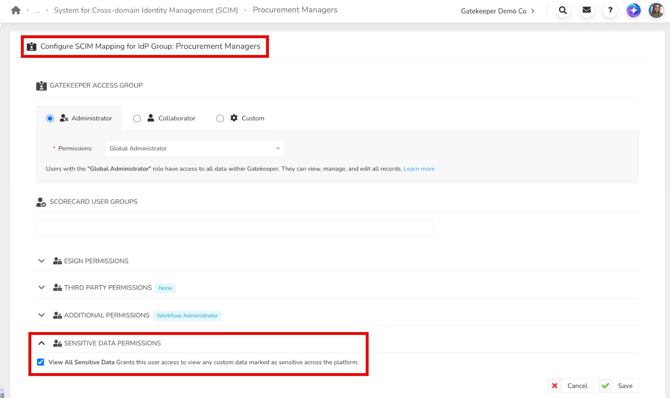The height and width of the screenshot is (398, 670).
Task: Click the Third Party Permissions users icon
Action: tap(57, 288)
